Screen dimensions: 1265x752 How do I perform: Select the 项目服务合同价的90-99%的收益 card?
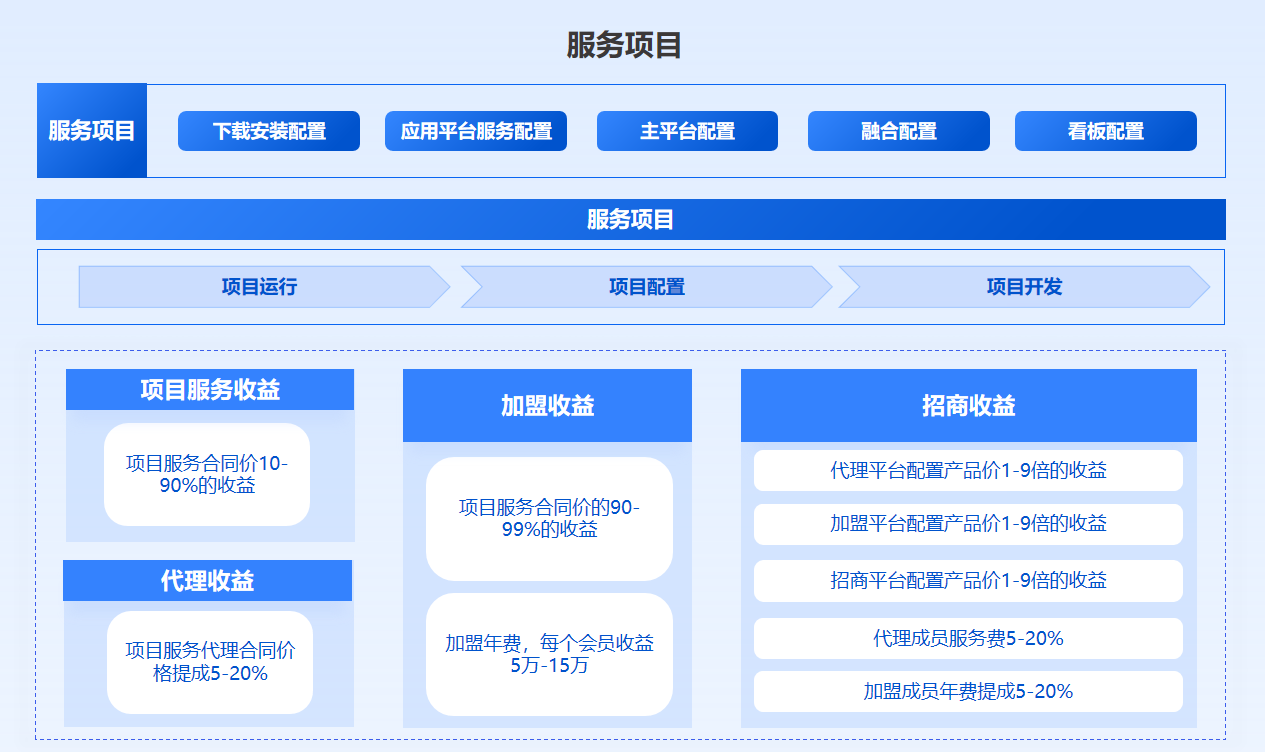(550, 519)
